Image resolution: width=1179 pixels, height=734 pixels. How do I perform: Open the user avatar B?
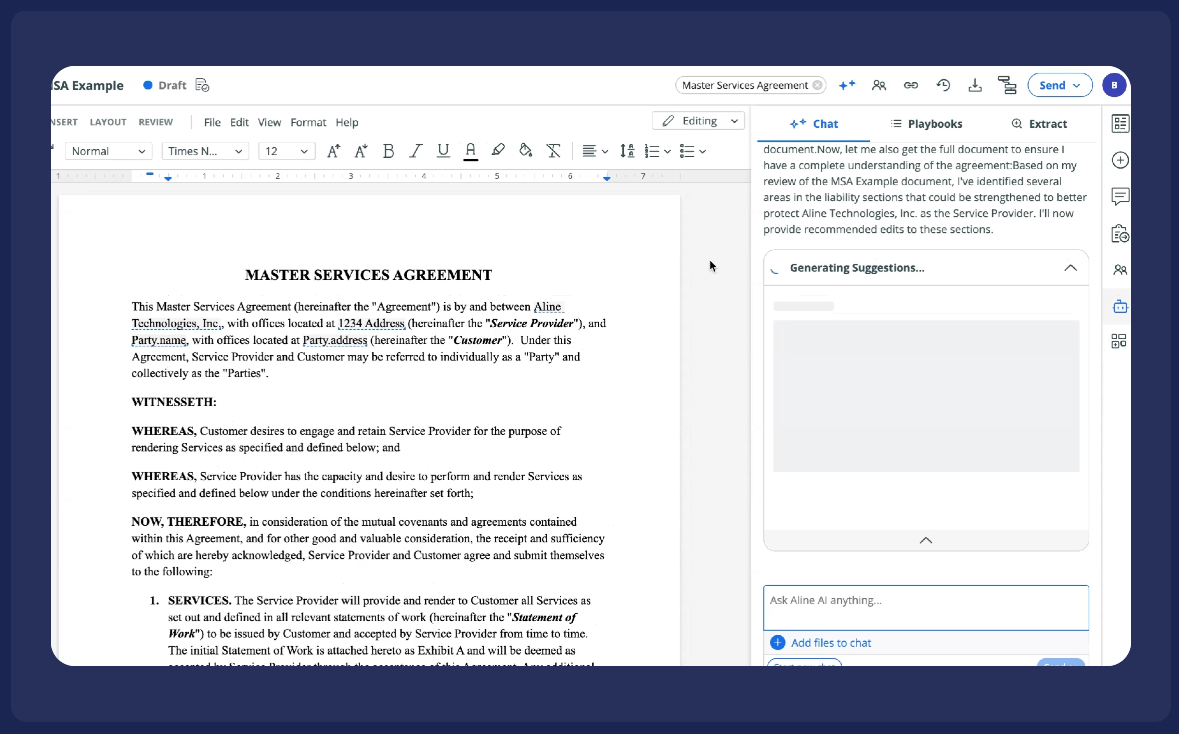pyautogui.click(x=1114, y=85)
